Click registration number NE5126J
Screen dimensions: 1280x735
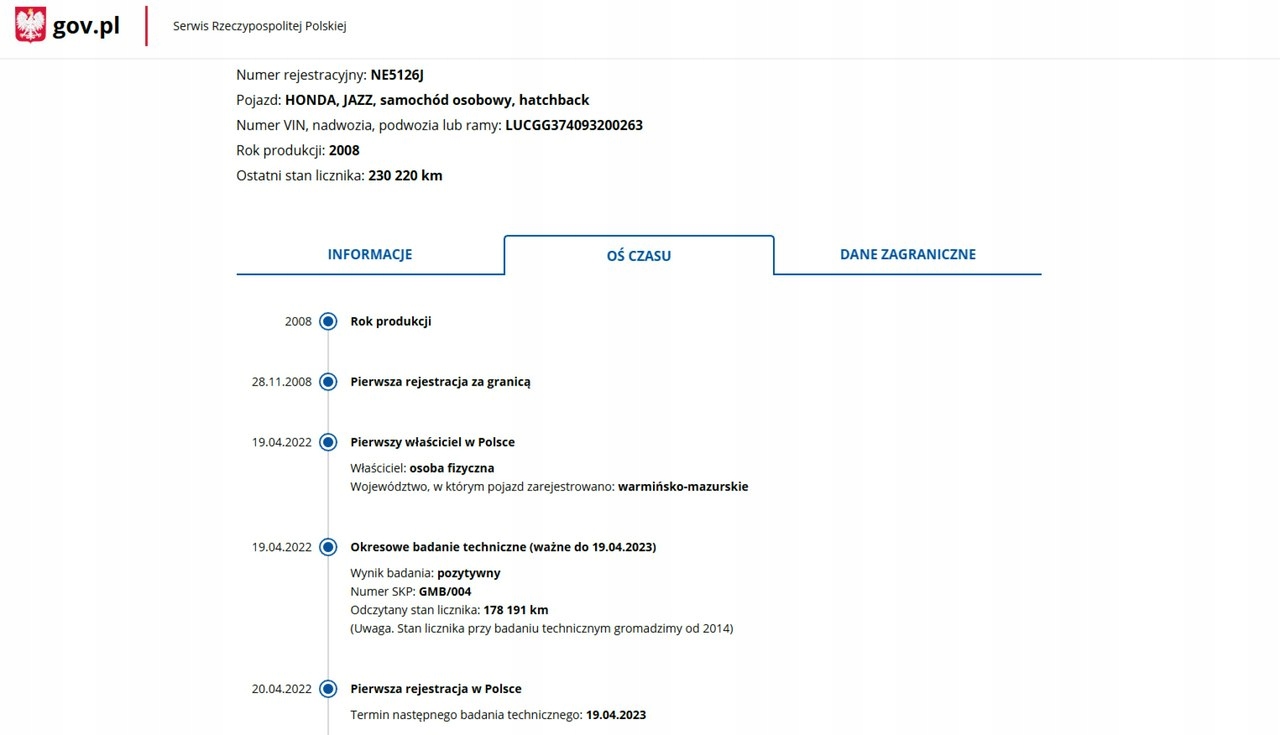coord(397,75)
